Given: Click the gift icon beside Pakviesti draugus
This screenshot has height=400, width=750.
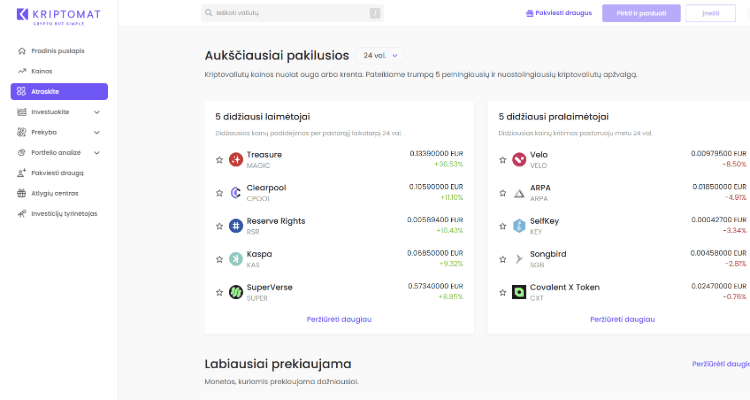Looking at the screenshot, I should (x=529, y=13).
